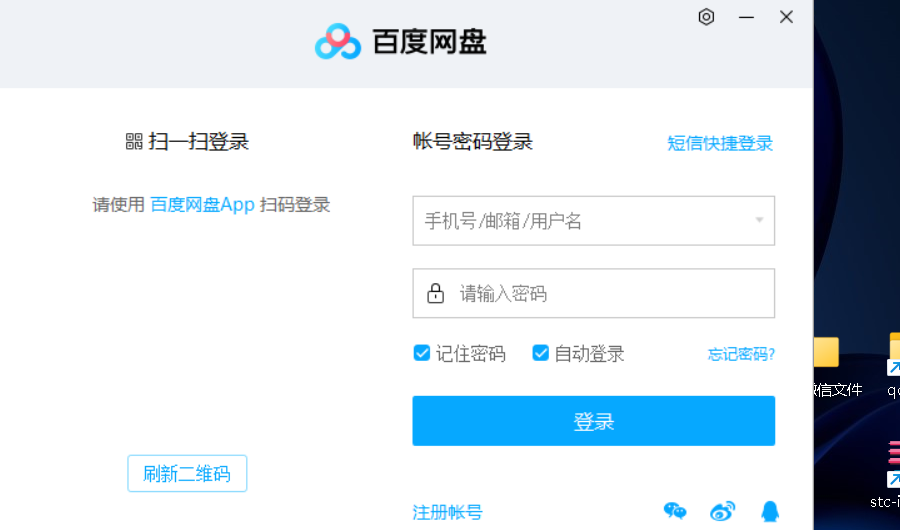Focus the 手机号/邮箱/用户名 input field

point(593,220)
